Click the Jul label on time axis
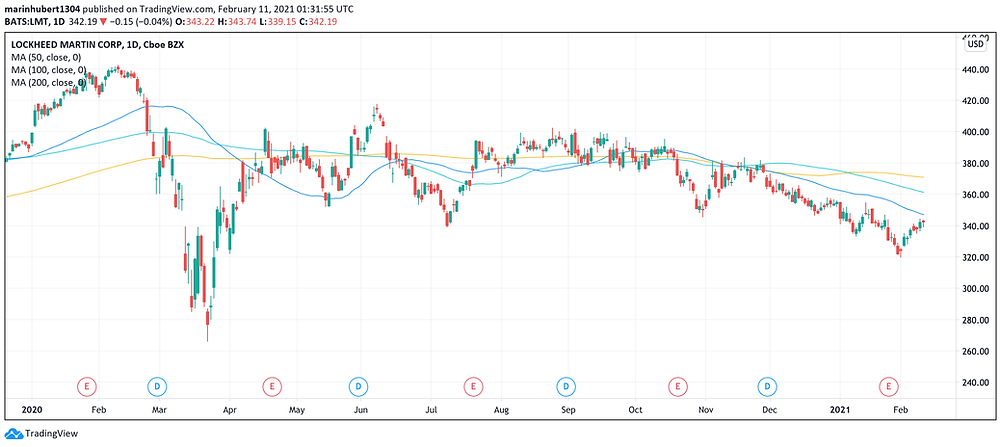The height and width of the screenshot is (447, 1000). [x=431, y=409]
